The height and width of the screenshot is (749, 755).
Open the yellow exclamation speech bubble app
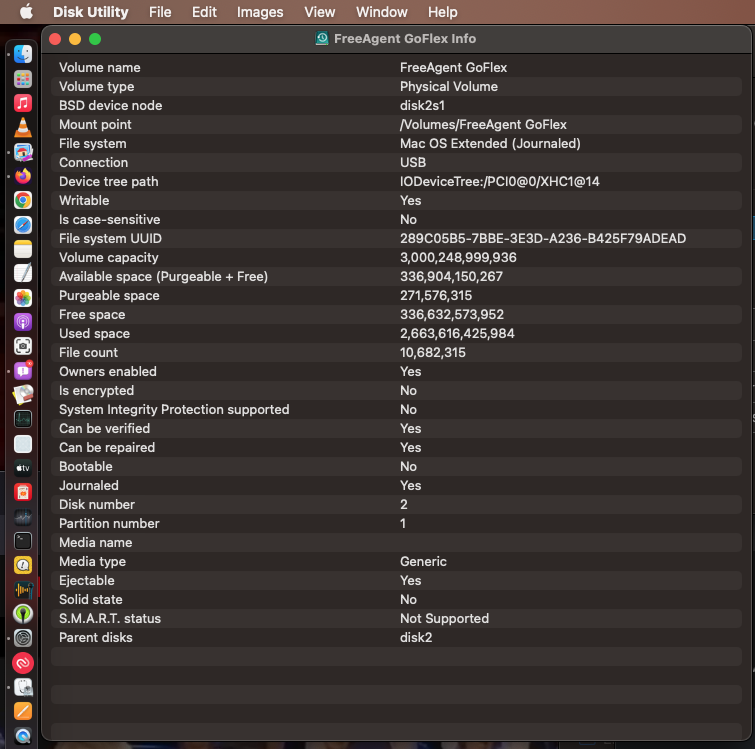click(x=23, y=565)
